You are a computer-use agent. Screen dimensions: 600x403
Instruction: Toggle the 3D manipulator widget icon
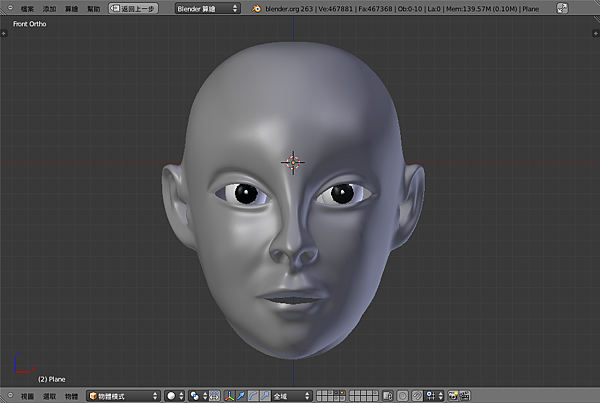(x=229, y=396)
